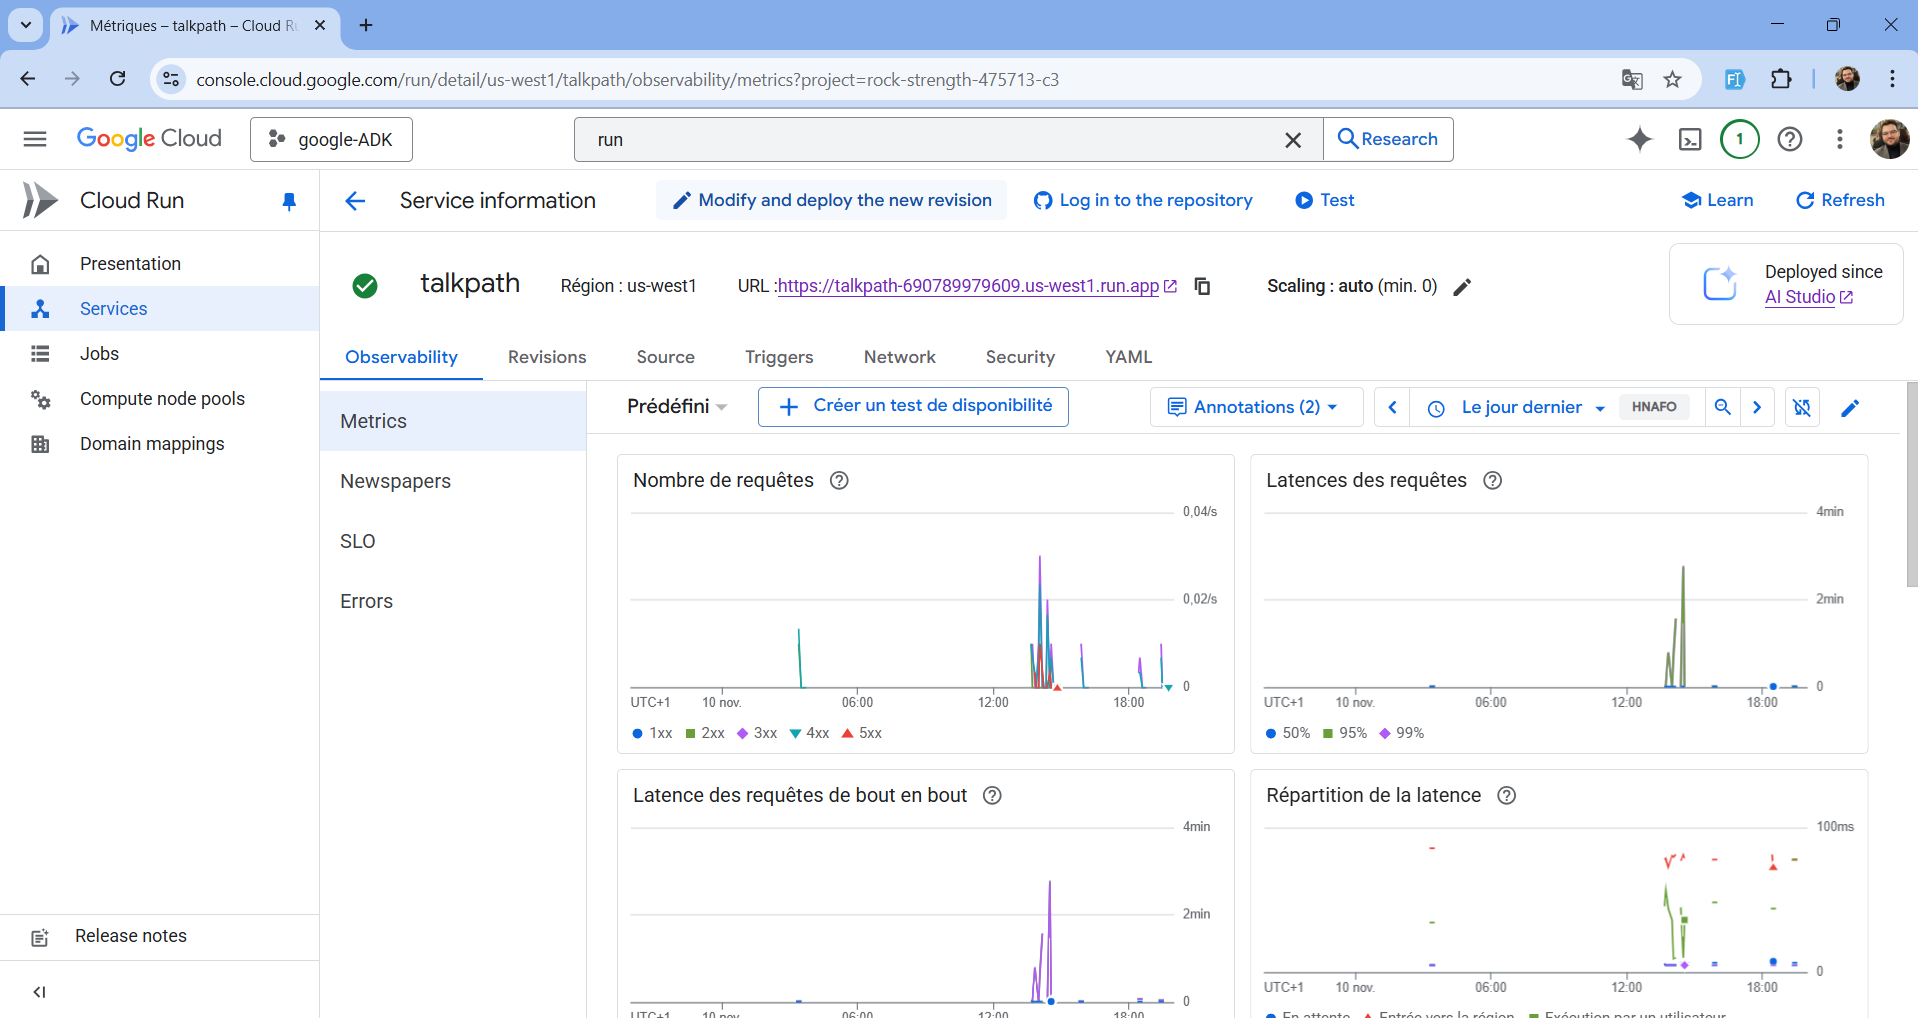Switch to the Network tab

[900, 357]
